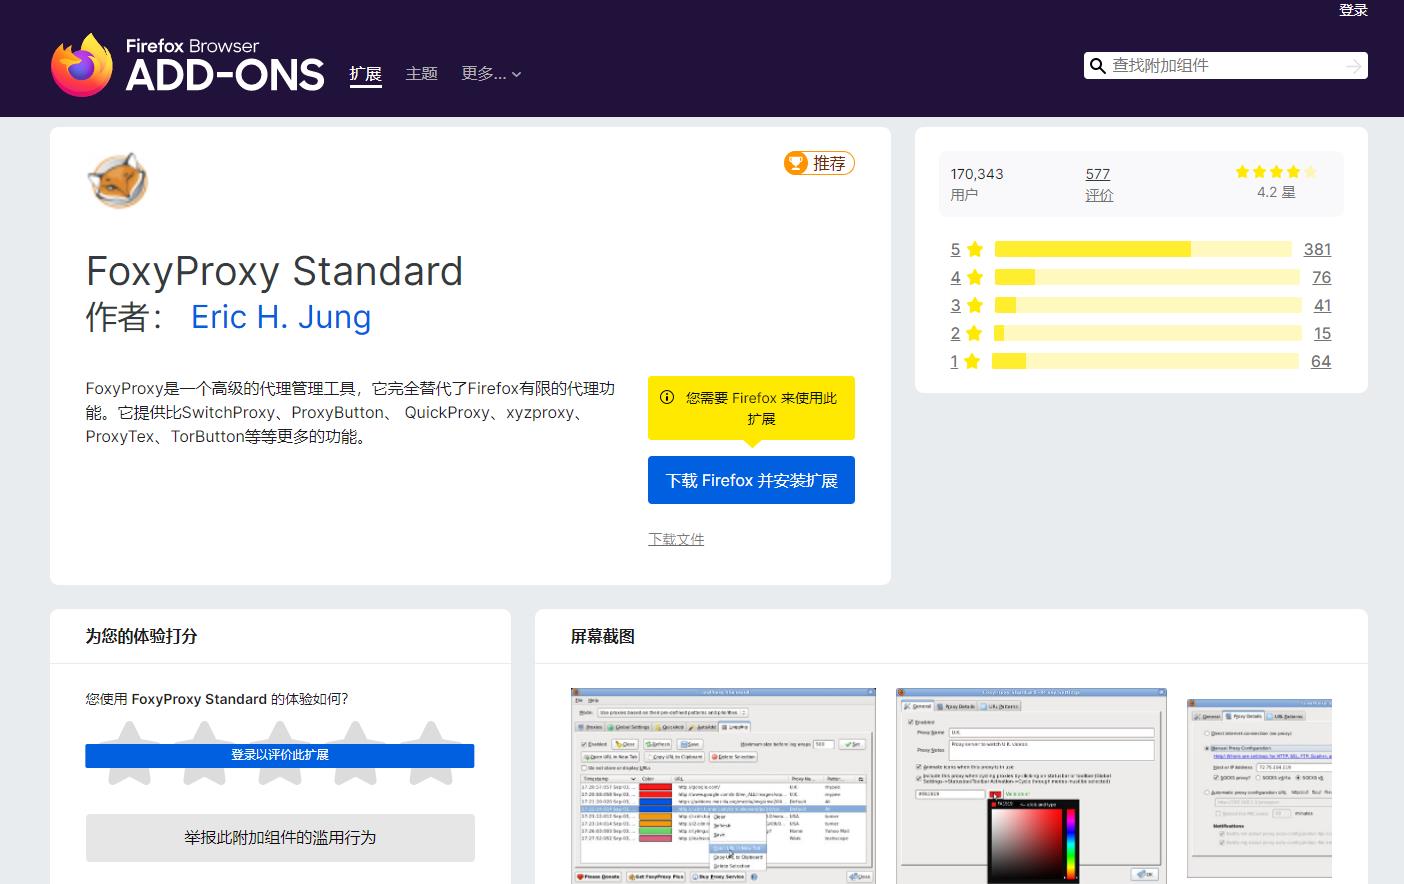Image resolution: width=1404 pixels, height=884 pixels.
Task: Open the 76 four-star reviews count
Action: tap(1321, 277)
